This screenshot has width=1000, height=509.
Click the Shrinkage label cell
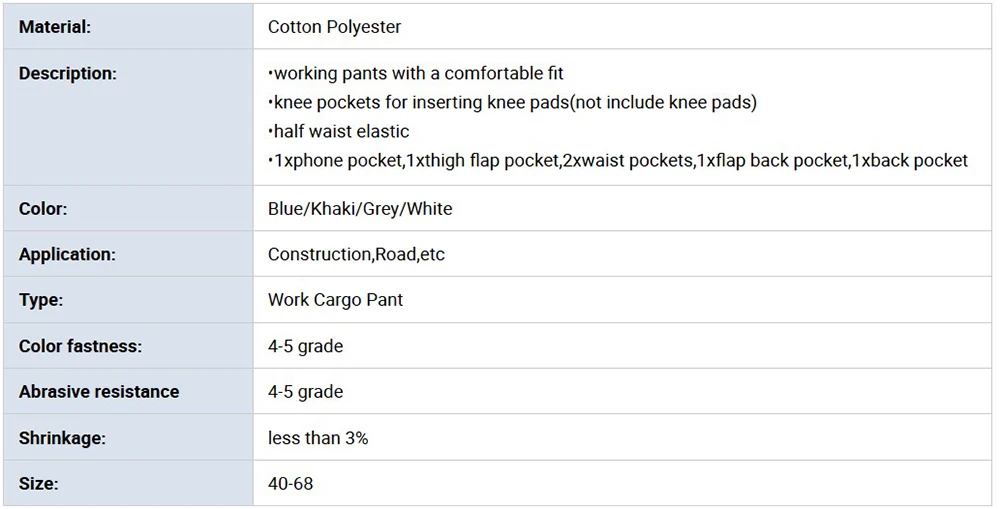128,438
